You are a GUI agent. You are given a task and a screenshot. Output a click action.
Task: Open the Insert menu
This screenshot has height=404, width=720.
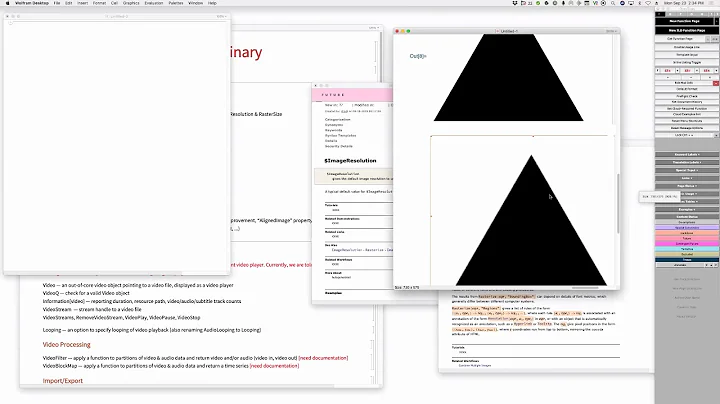82,3
